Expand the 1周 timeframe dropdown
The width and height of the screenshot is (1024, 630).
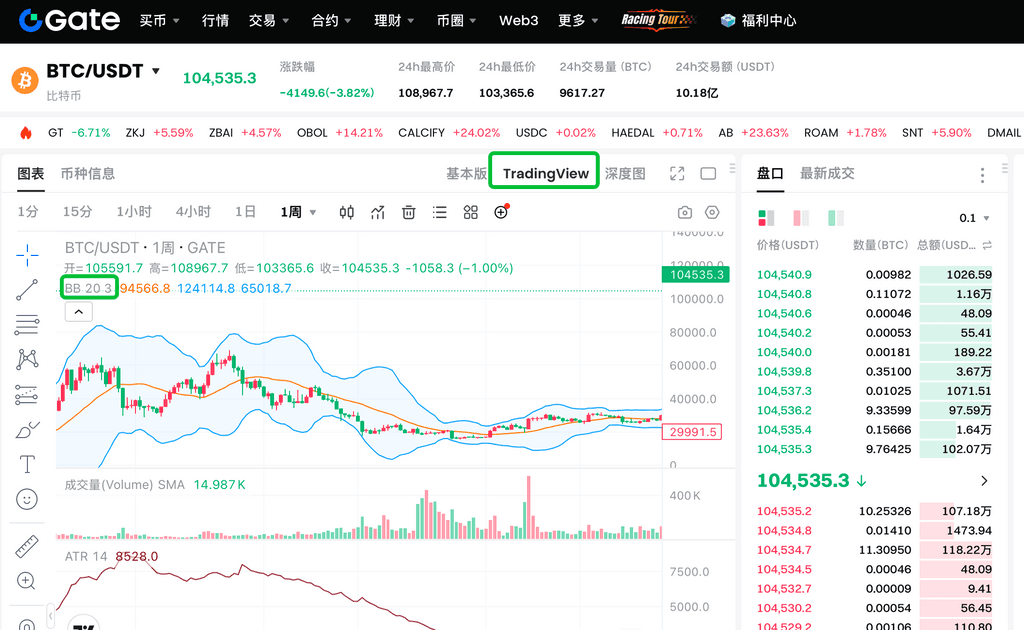coord(313,212)
